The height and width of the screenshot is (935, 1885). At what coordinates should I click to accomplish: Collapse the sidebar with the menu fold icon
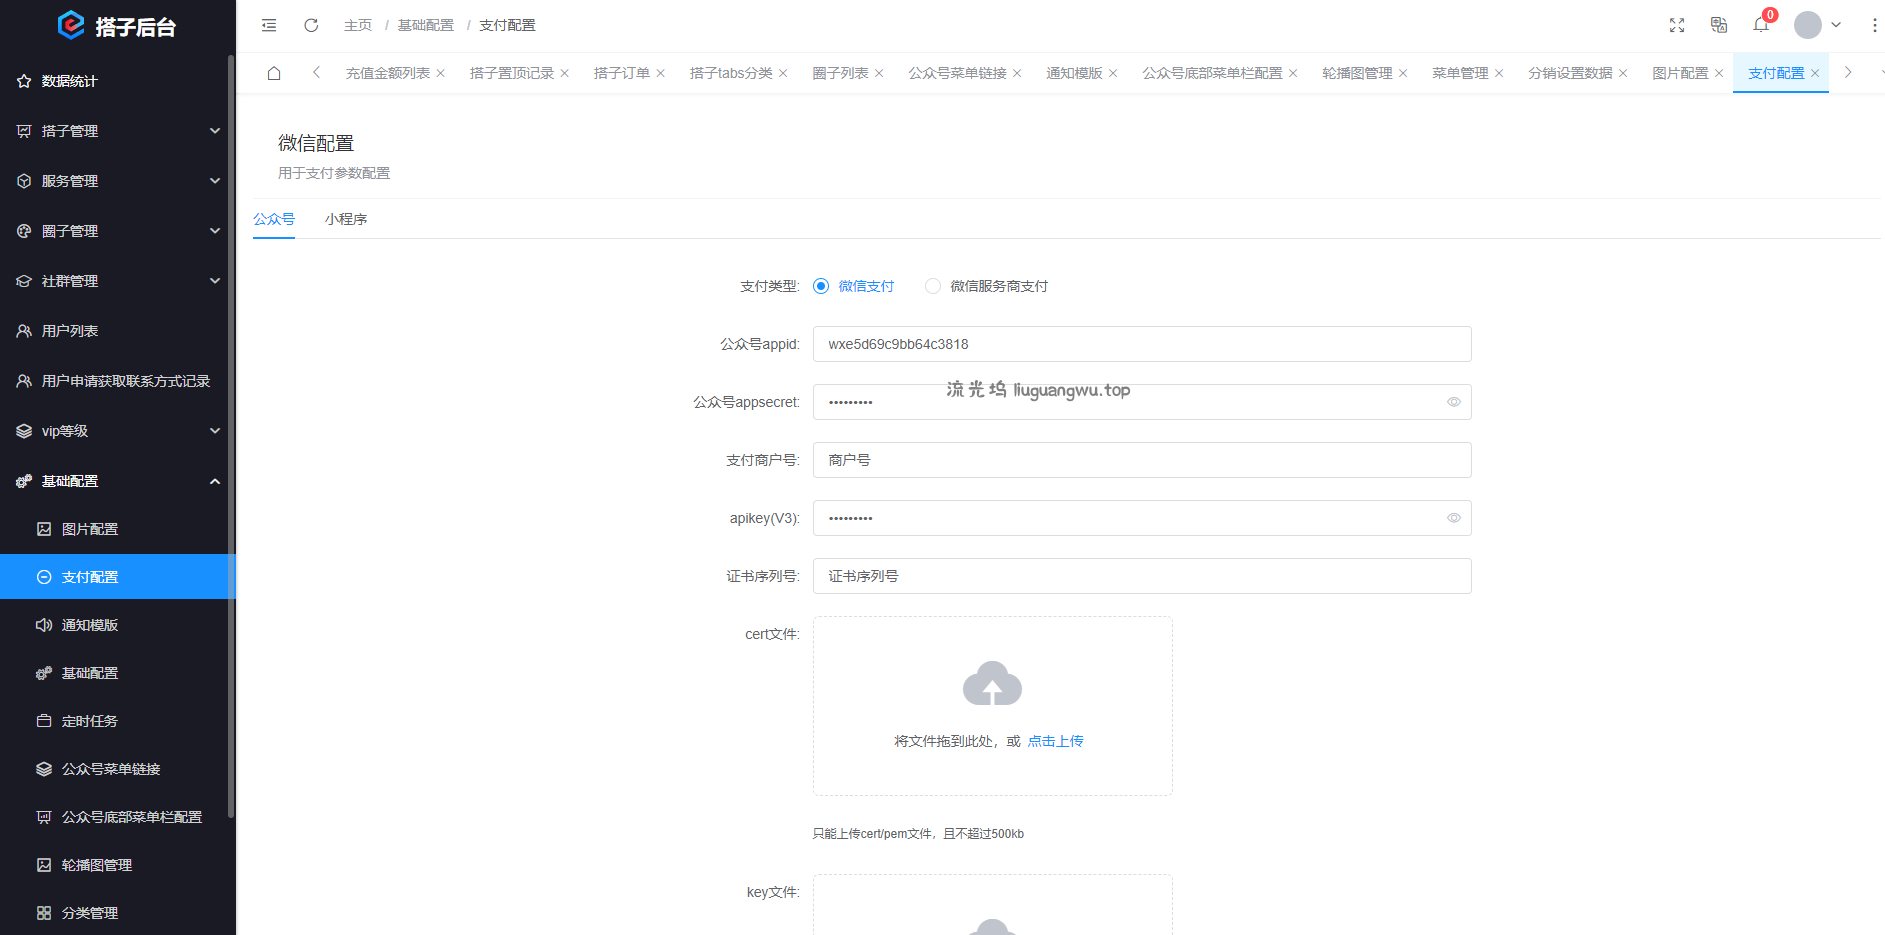pos(269,25)
